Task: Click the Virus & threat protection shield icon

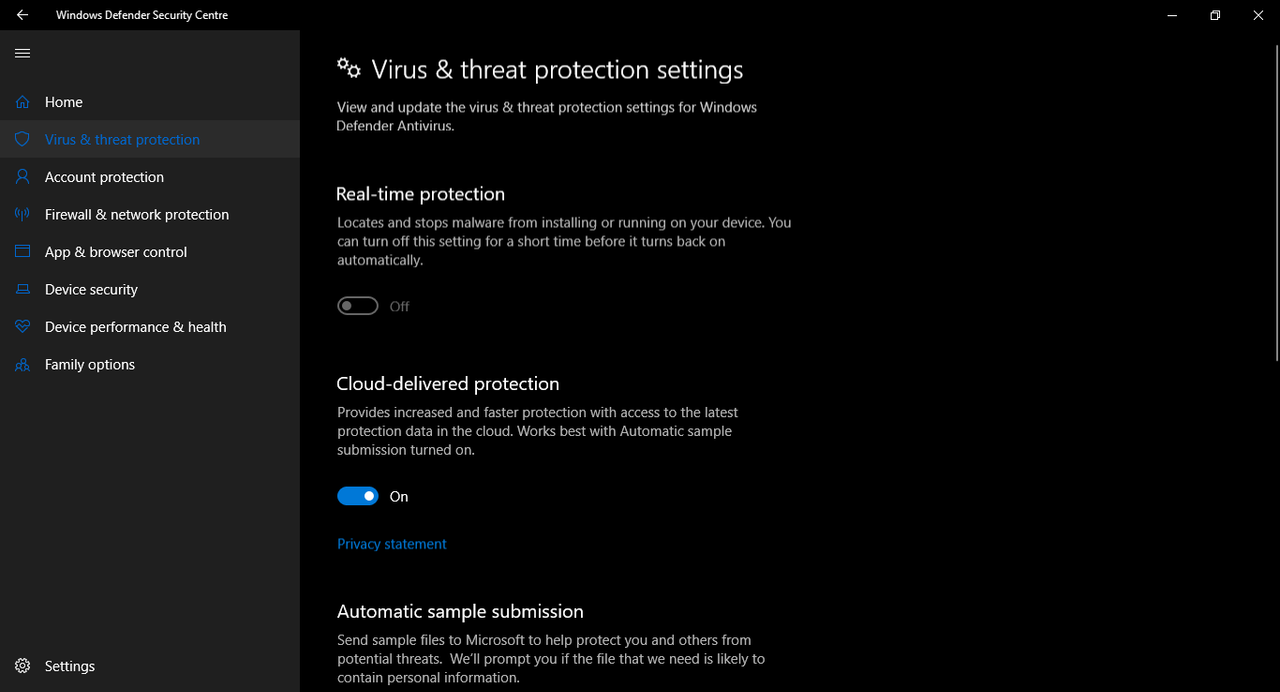Action: (x=22, y=139)
